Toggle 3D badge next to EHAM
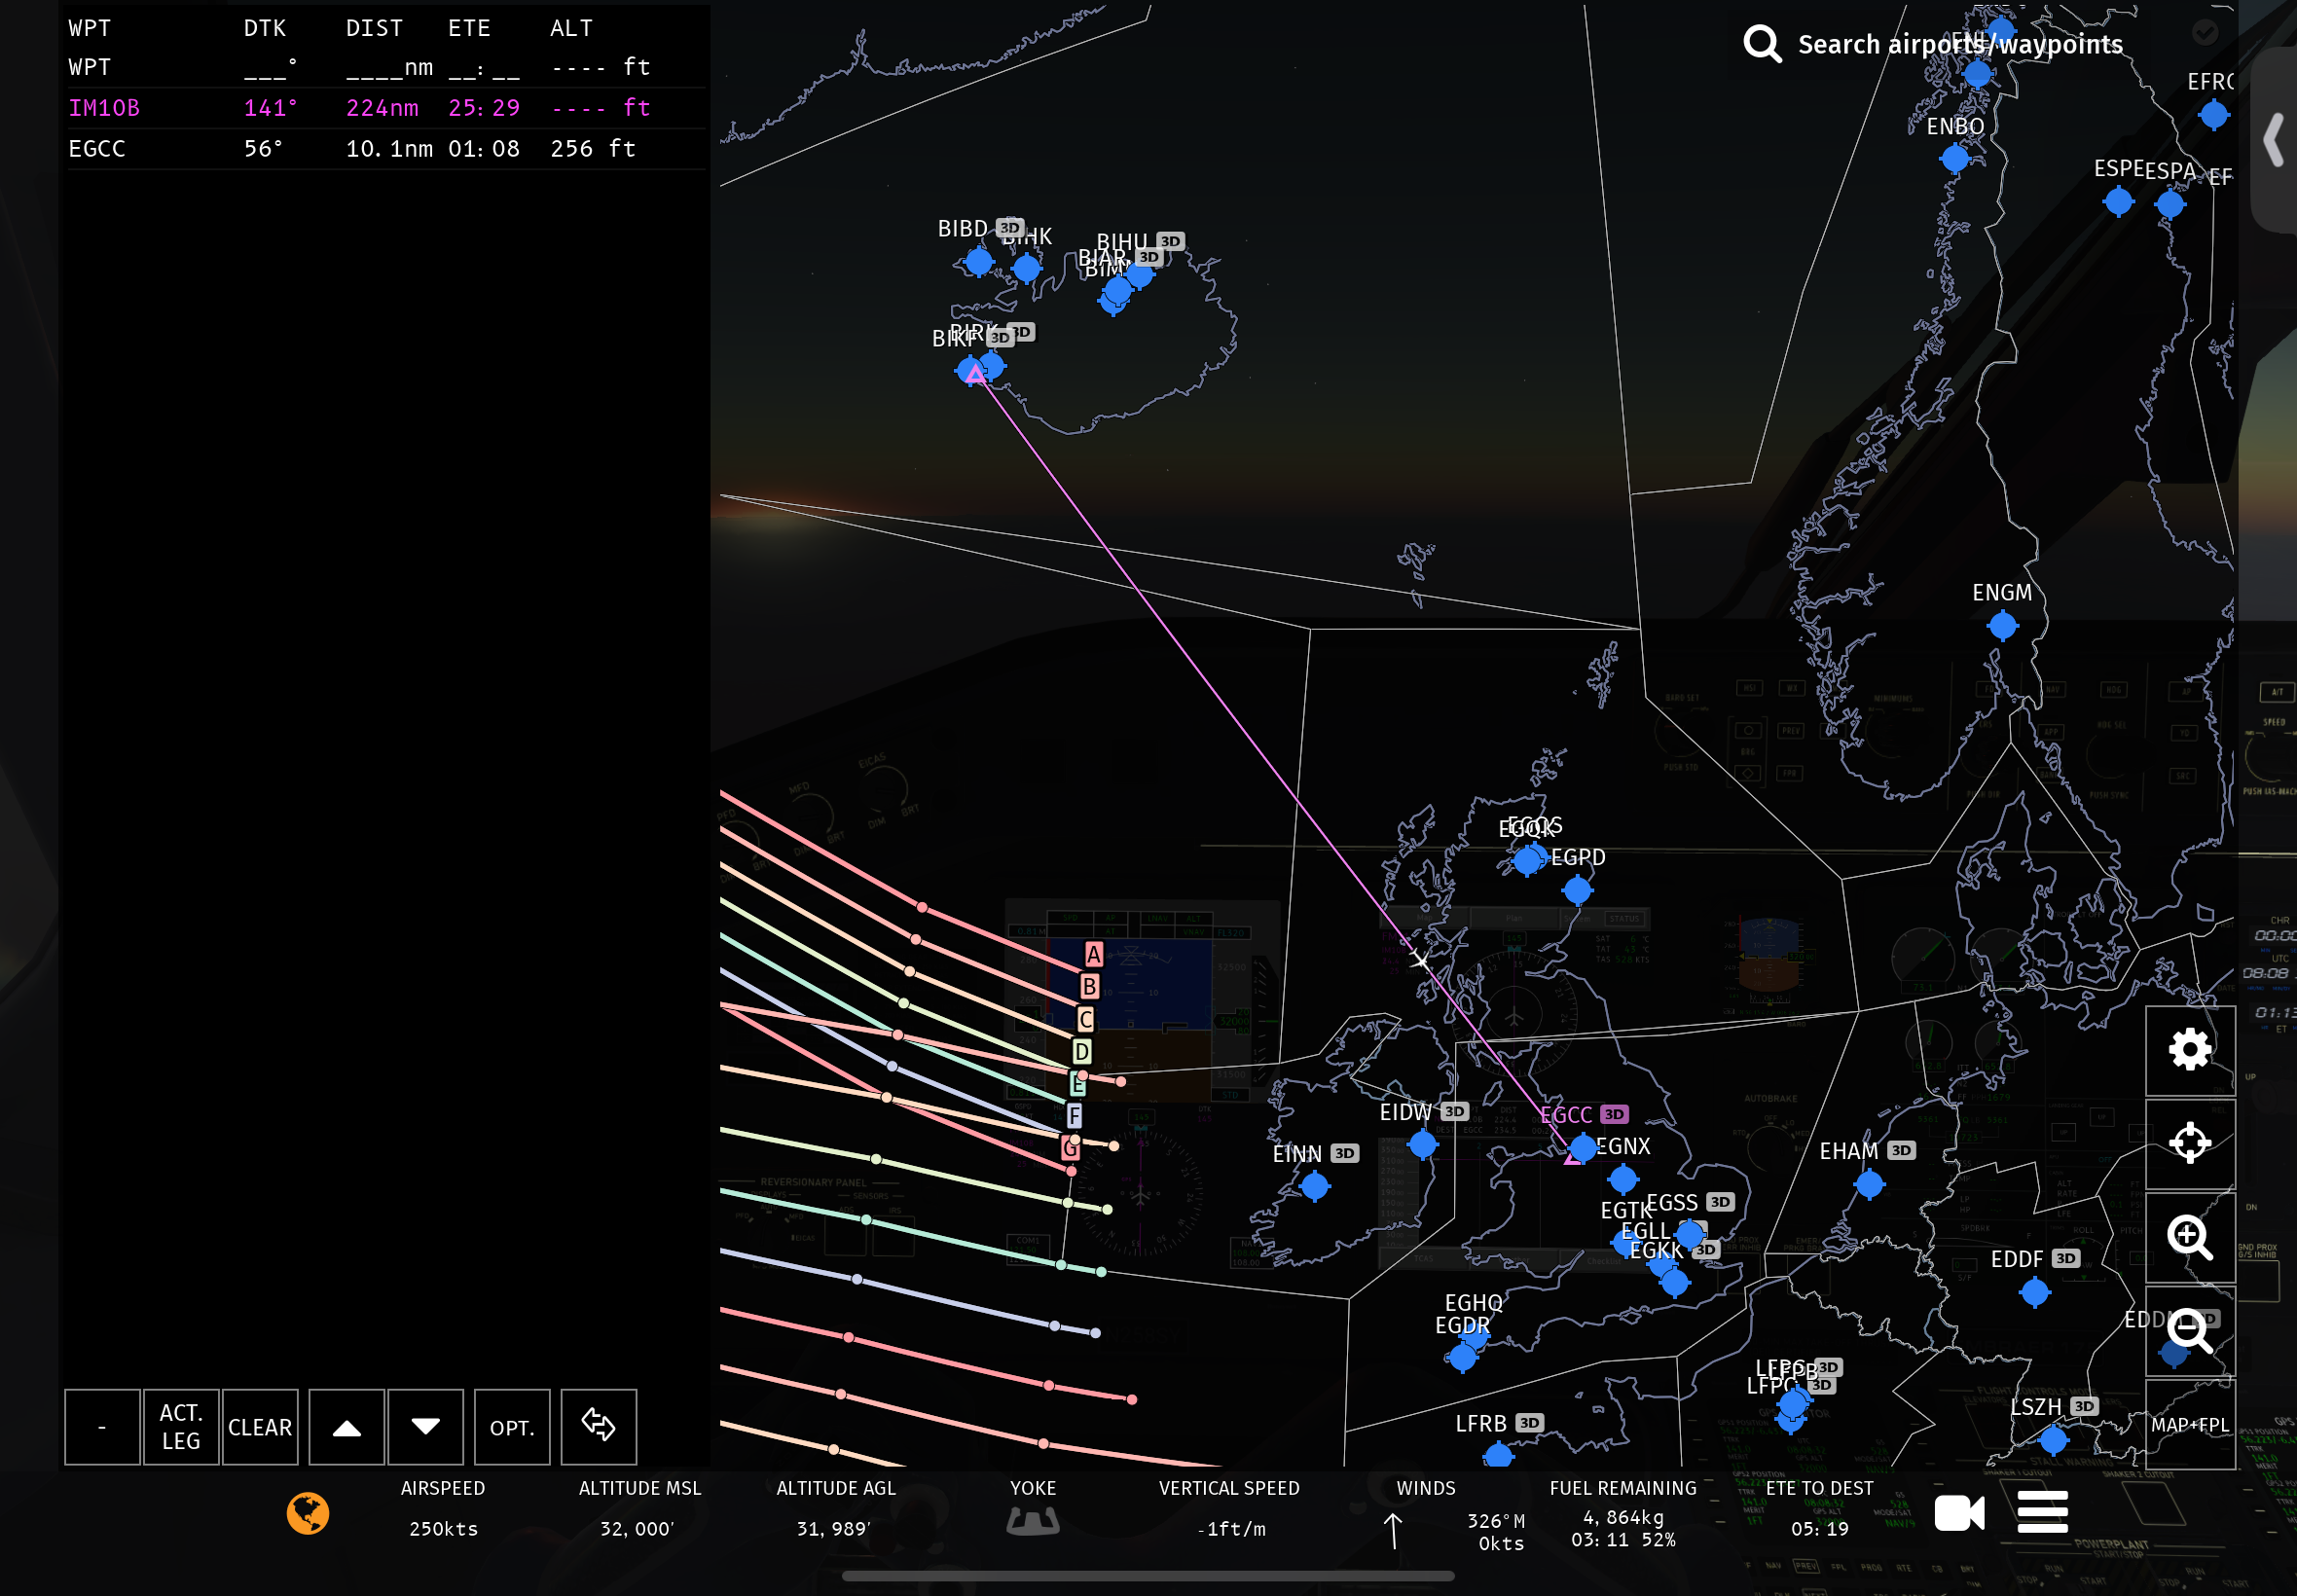This screenshot has height=1596, width=2297. point(1901,1150)
